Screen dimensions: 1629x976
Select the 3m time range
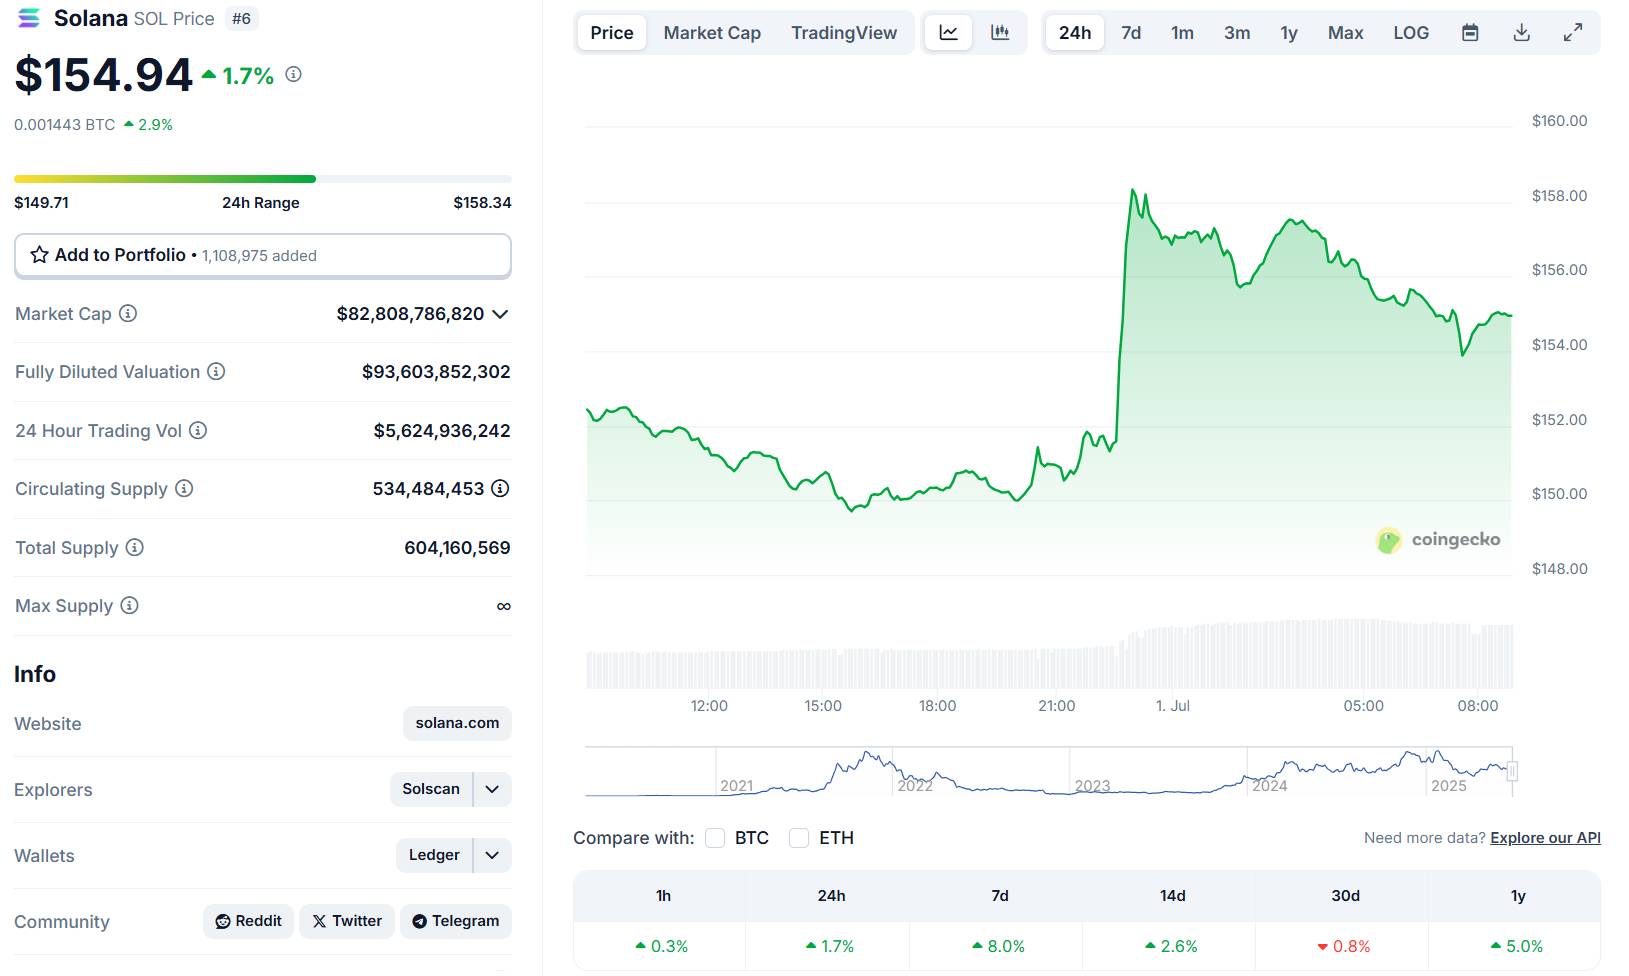(1237, 33)
